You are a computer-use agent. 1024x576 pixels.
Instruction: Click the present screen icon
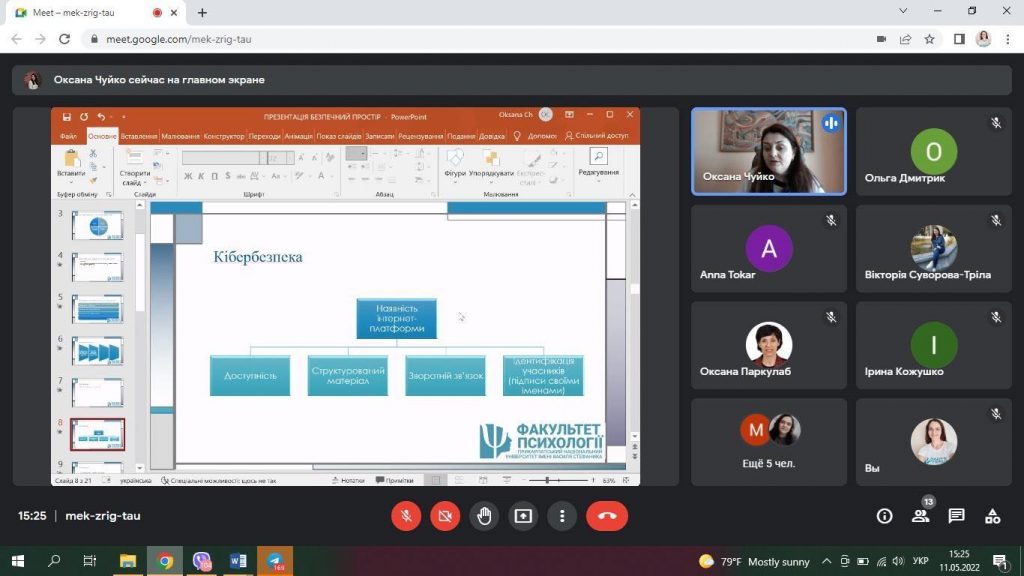tap(523, 516)
